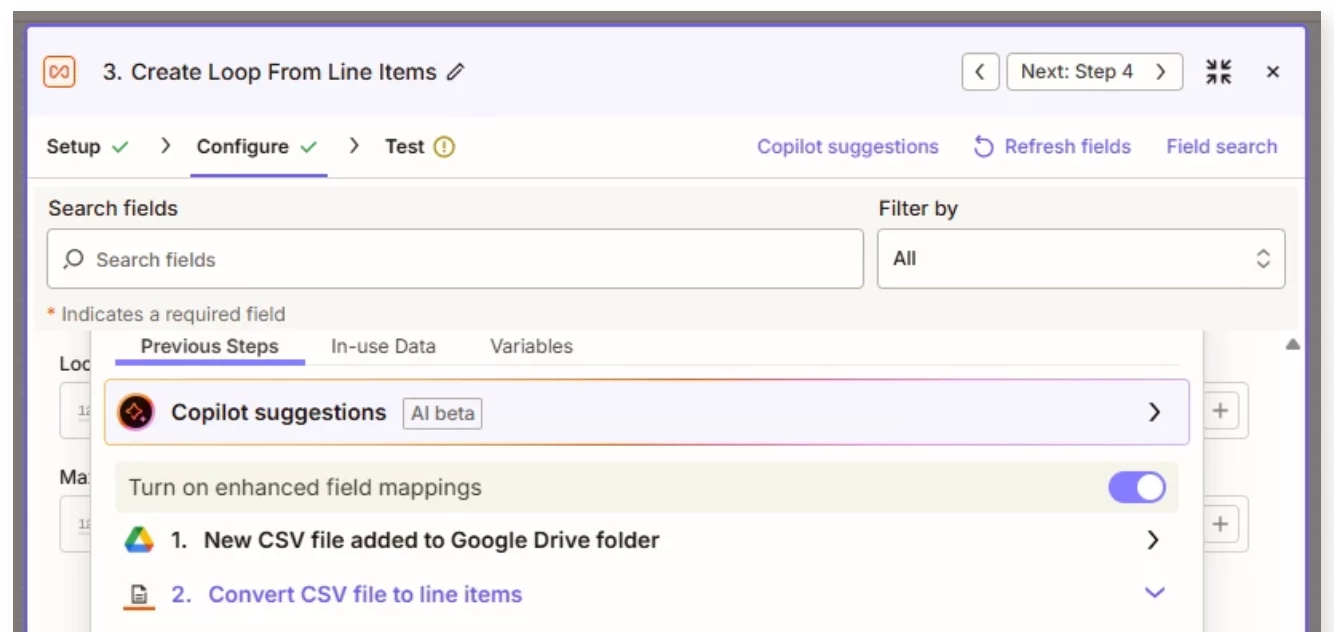
Task: Click the magnifier icon in Search fields
Action: [x=73, y=259]
